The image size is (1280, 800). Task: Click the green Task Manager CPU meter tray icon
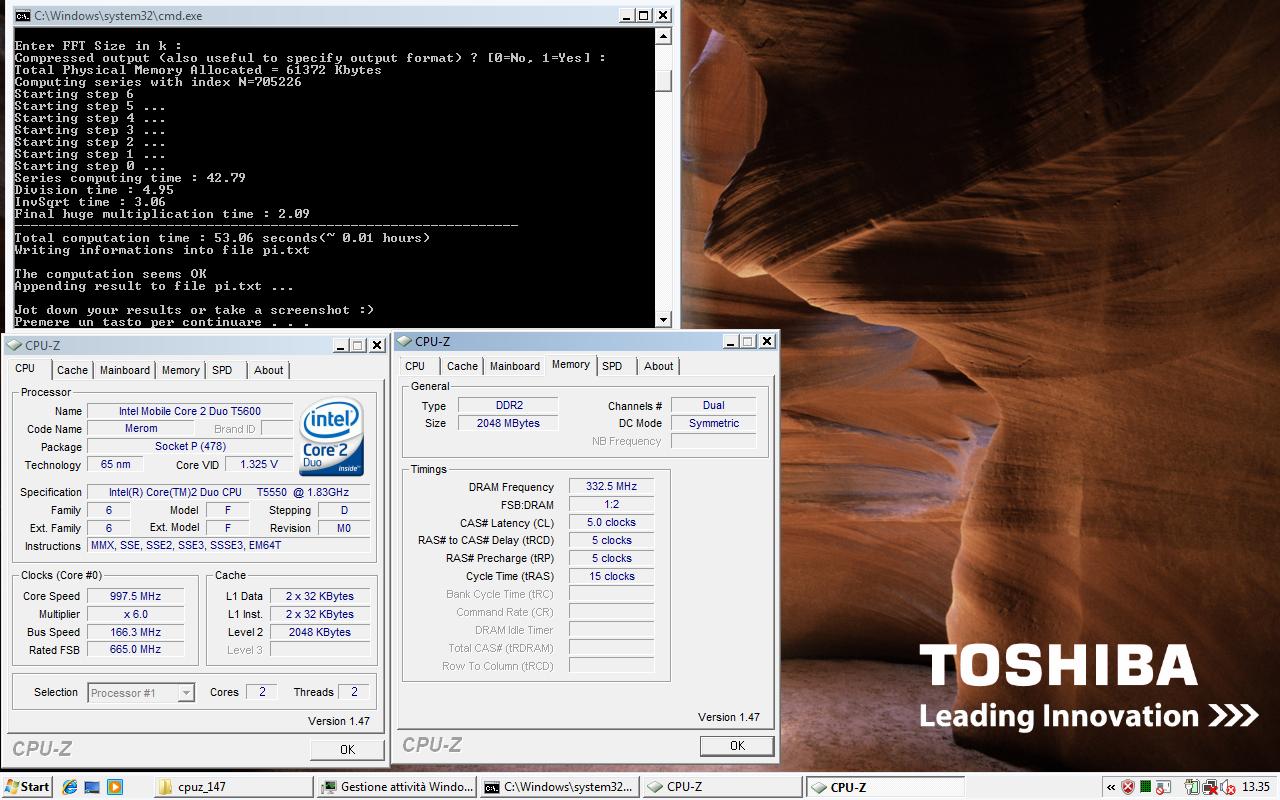tap(1146, 787)
